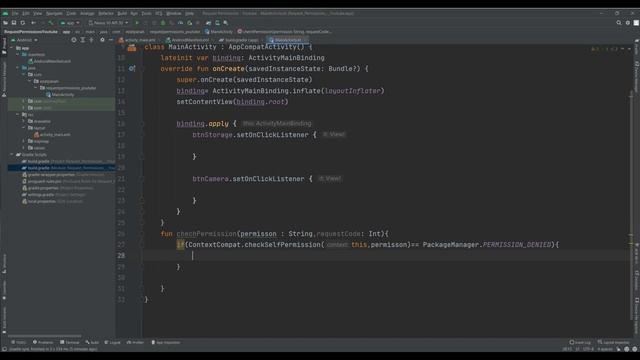Select settings.gradle in the tree
The image size is (640, 360).
[53, 195]
